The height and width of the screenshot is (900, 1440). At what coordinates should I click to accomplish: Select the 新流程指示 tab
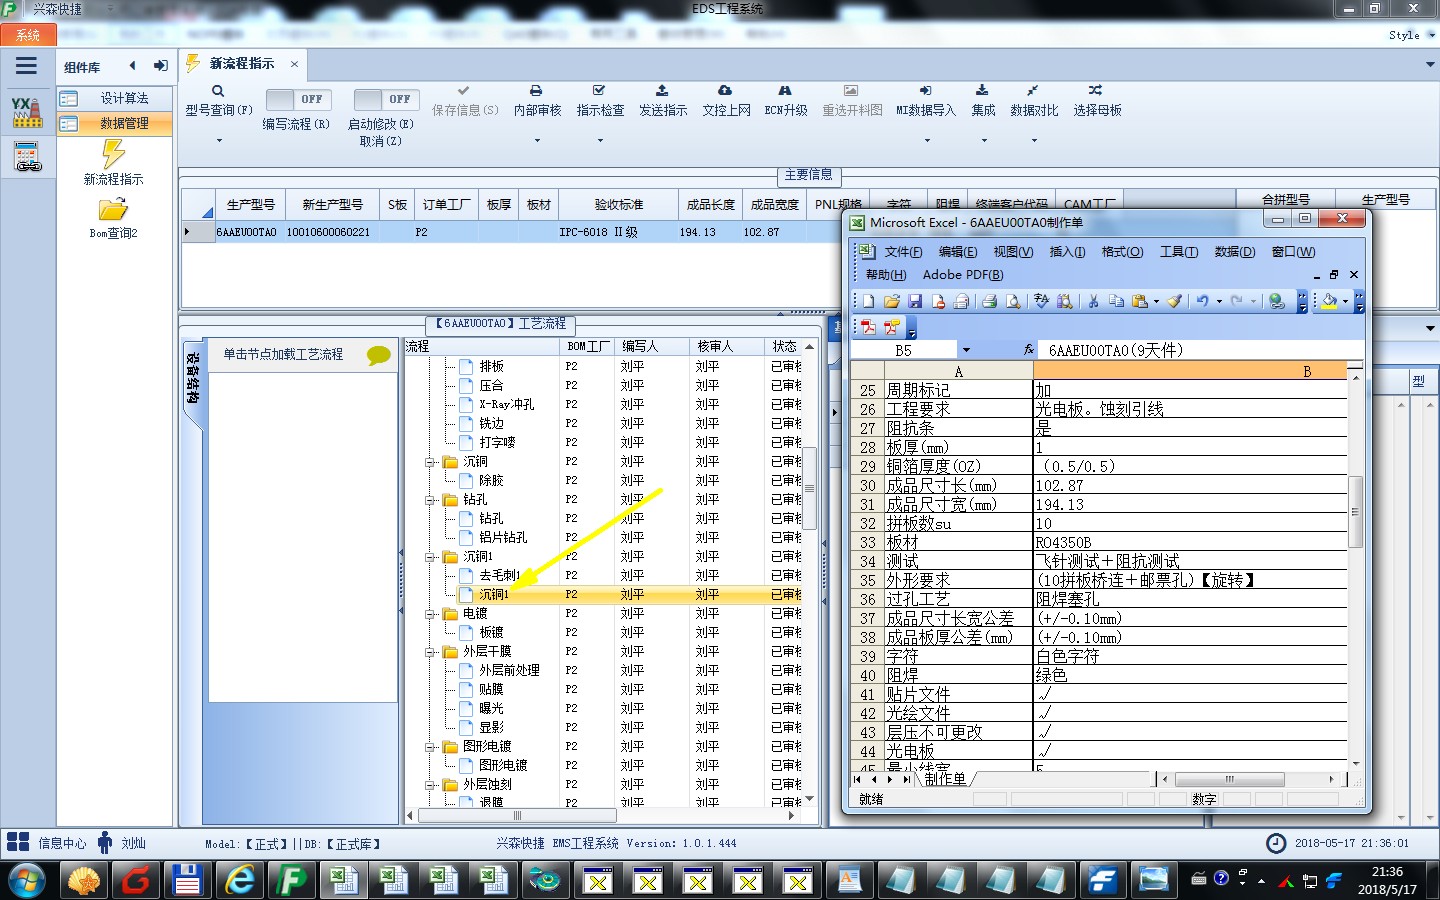click(241, 64)
